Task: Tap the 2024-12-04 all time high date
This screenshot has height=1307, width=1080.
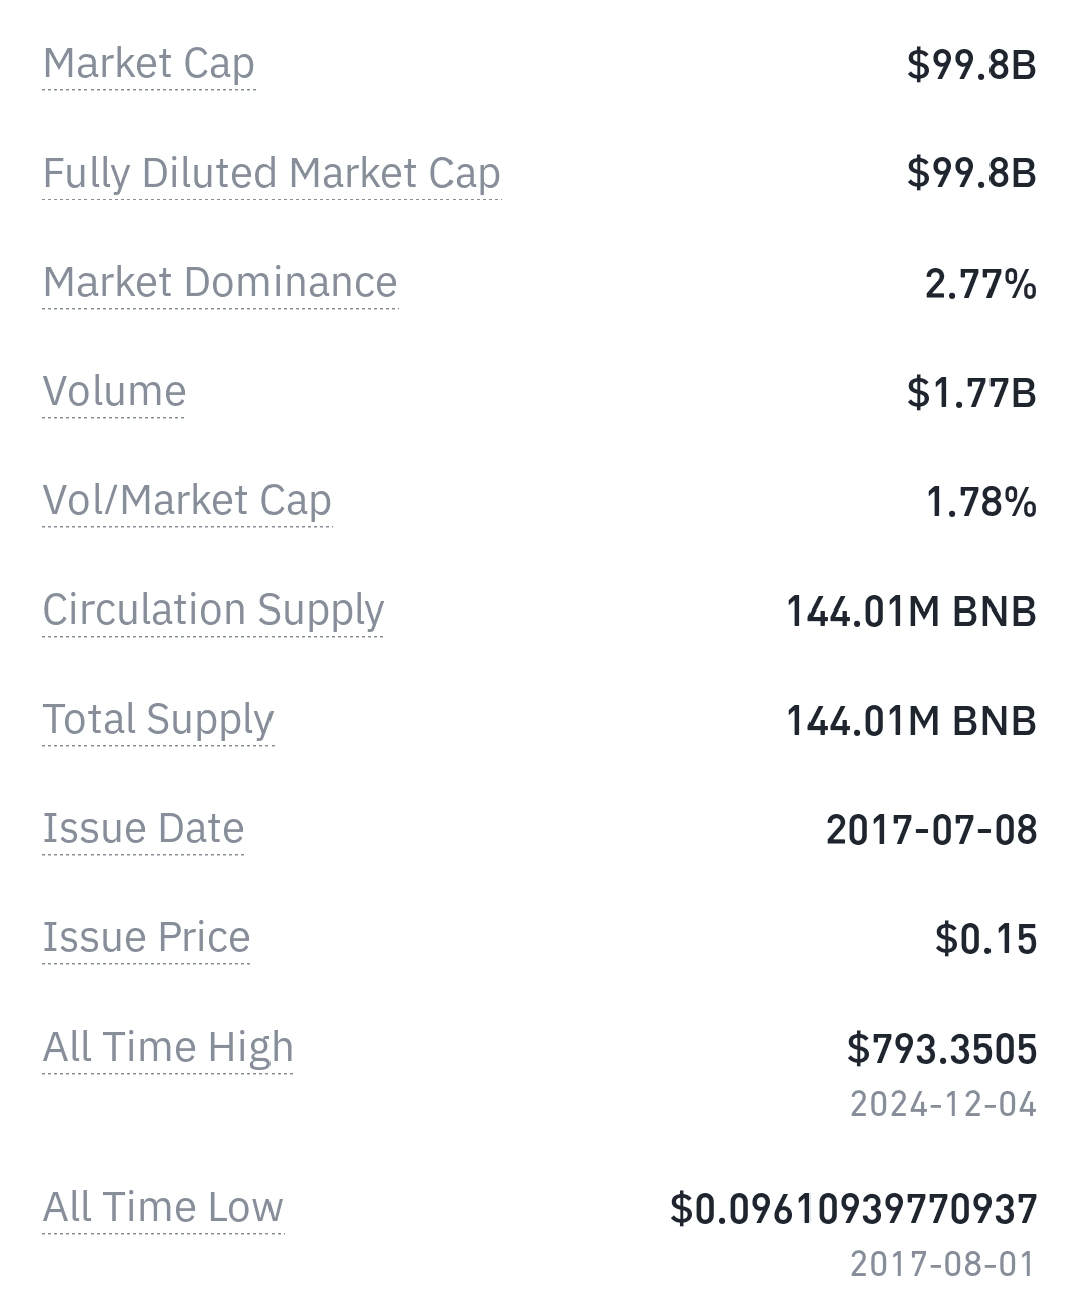Action: [943, 1104]
